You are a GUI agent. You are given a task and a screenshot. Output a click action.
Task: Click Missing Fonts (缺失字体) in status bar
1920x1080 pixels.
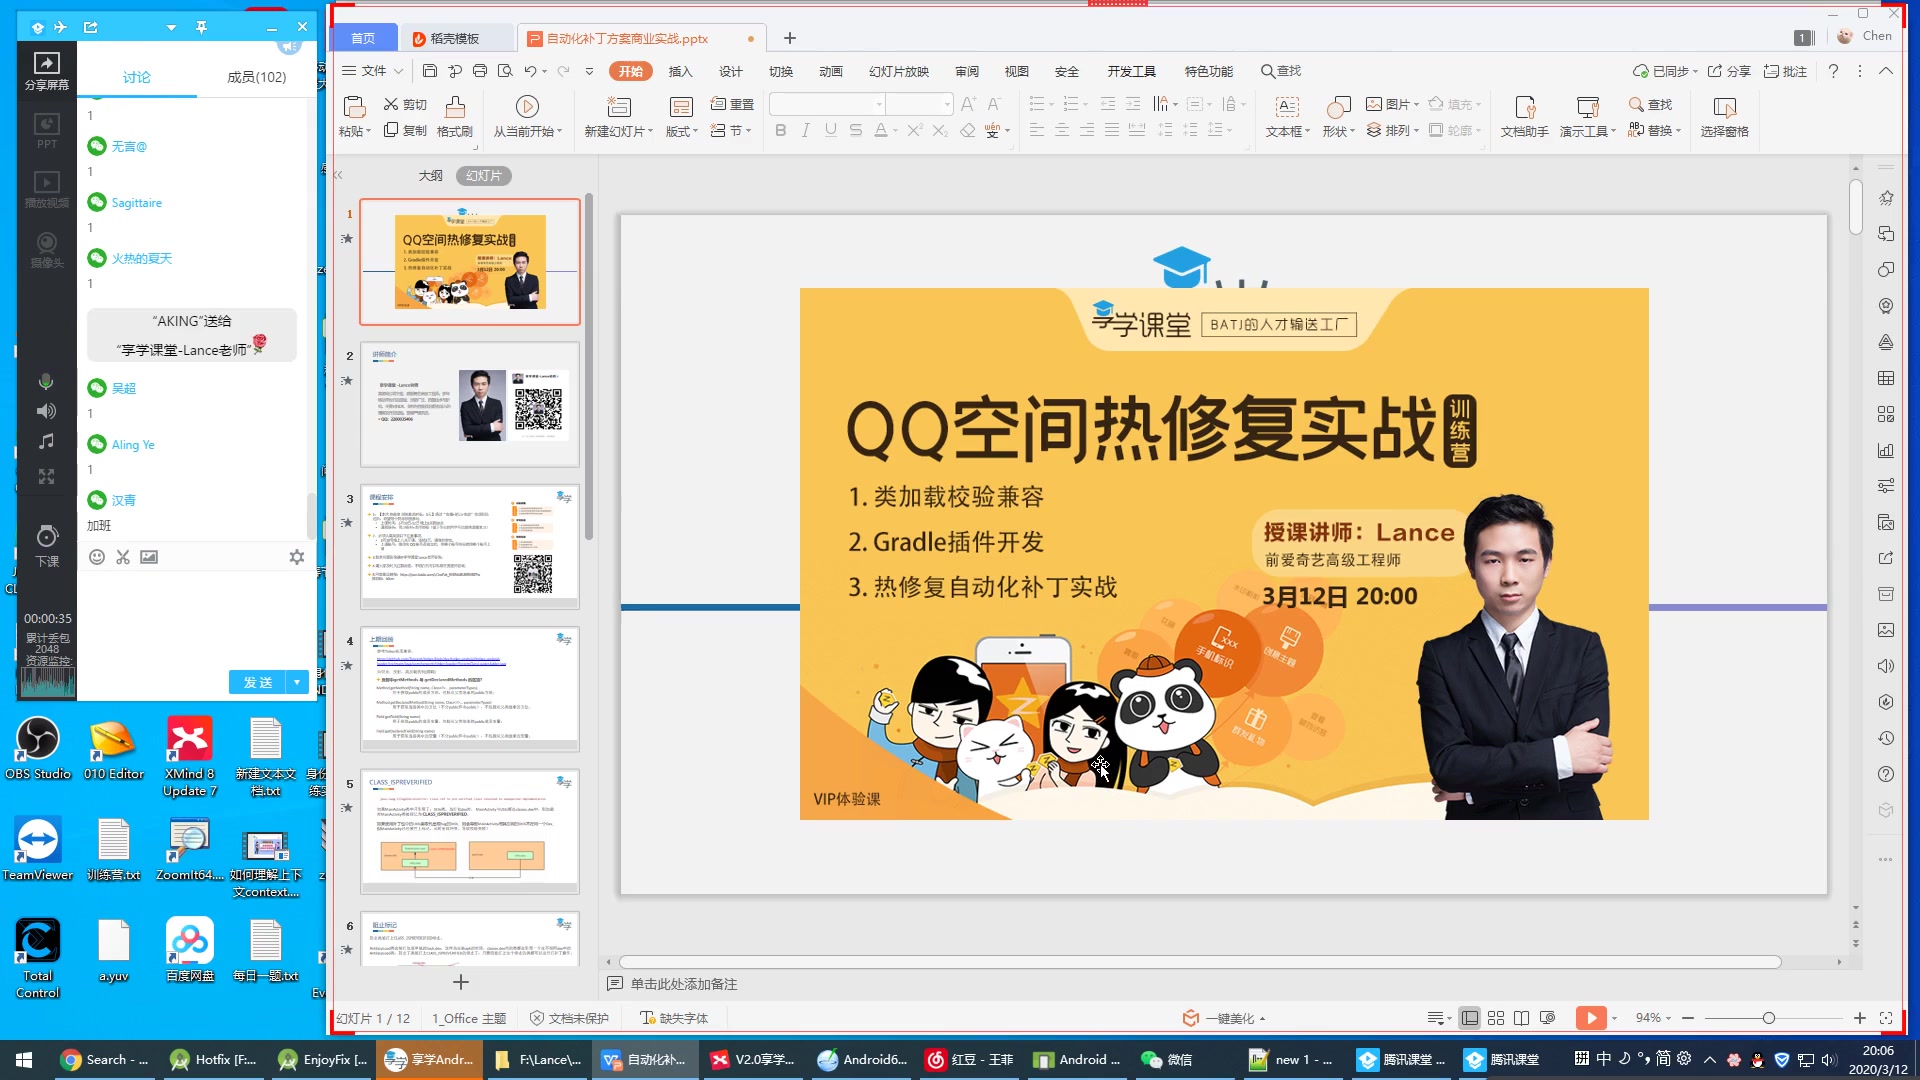click(674, 1018)
